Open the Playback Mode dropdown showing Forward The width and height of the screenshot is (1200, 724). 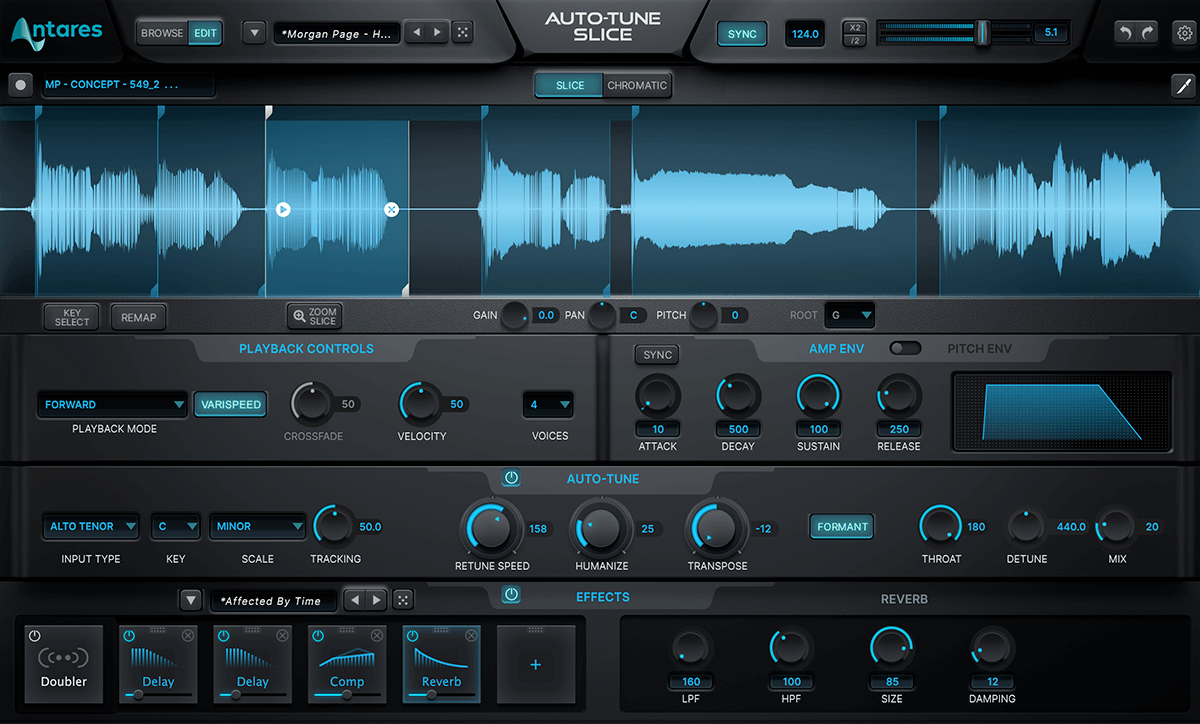click(x=111, y=404)
